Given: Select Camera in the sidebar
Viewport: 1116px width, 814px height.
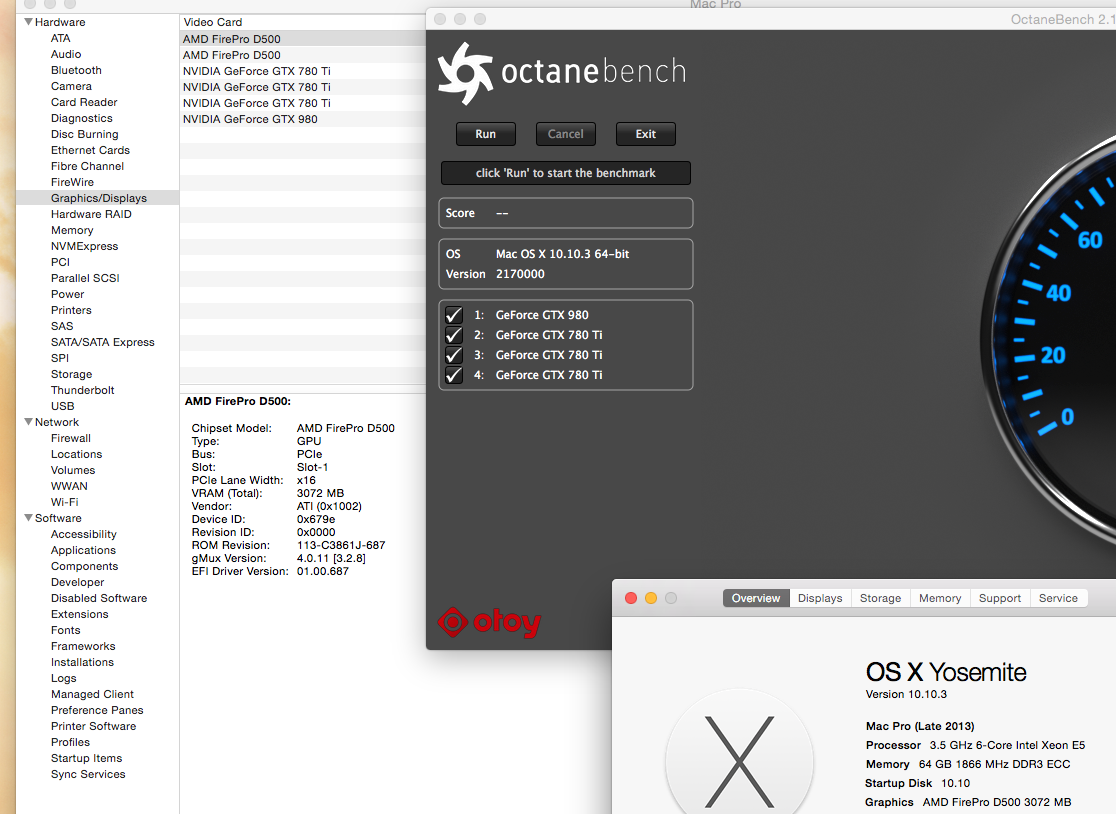Looking at the screenshot, I should click(71, 86).
